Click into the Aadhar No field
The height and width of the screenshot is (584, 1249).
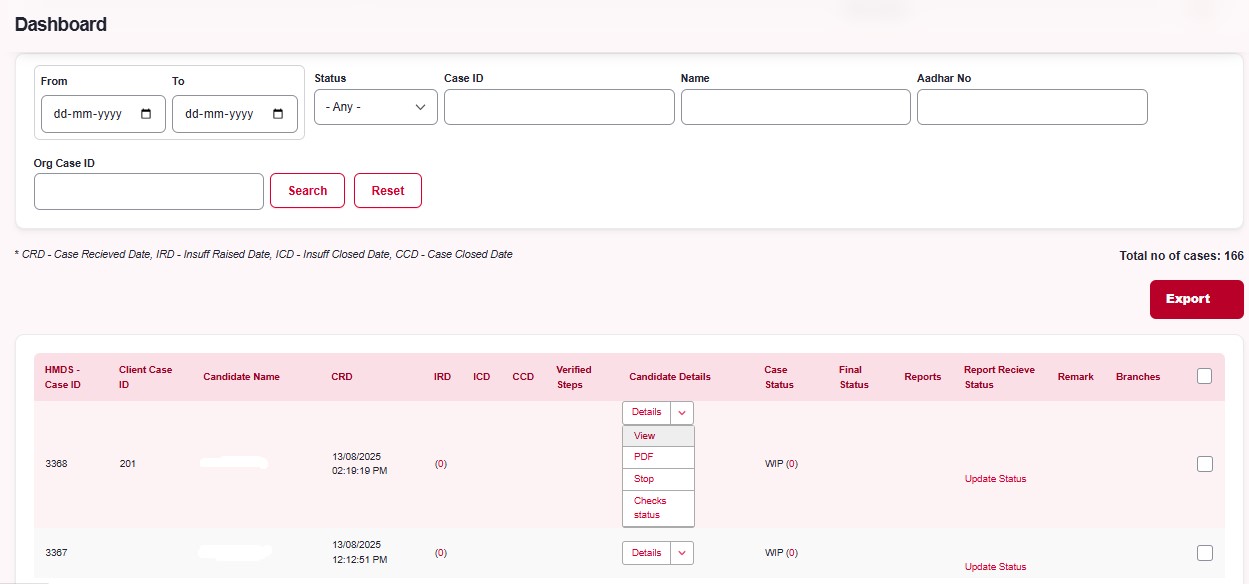[x=1031, y=107]
